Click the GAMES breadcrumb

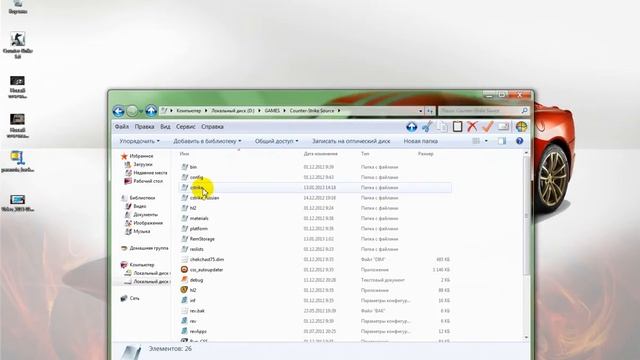[272, 111]
